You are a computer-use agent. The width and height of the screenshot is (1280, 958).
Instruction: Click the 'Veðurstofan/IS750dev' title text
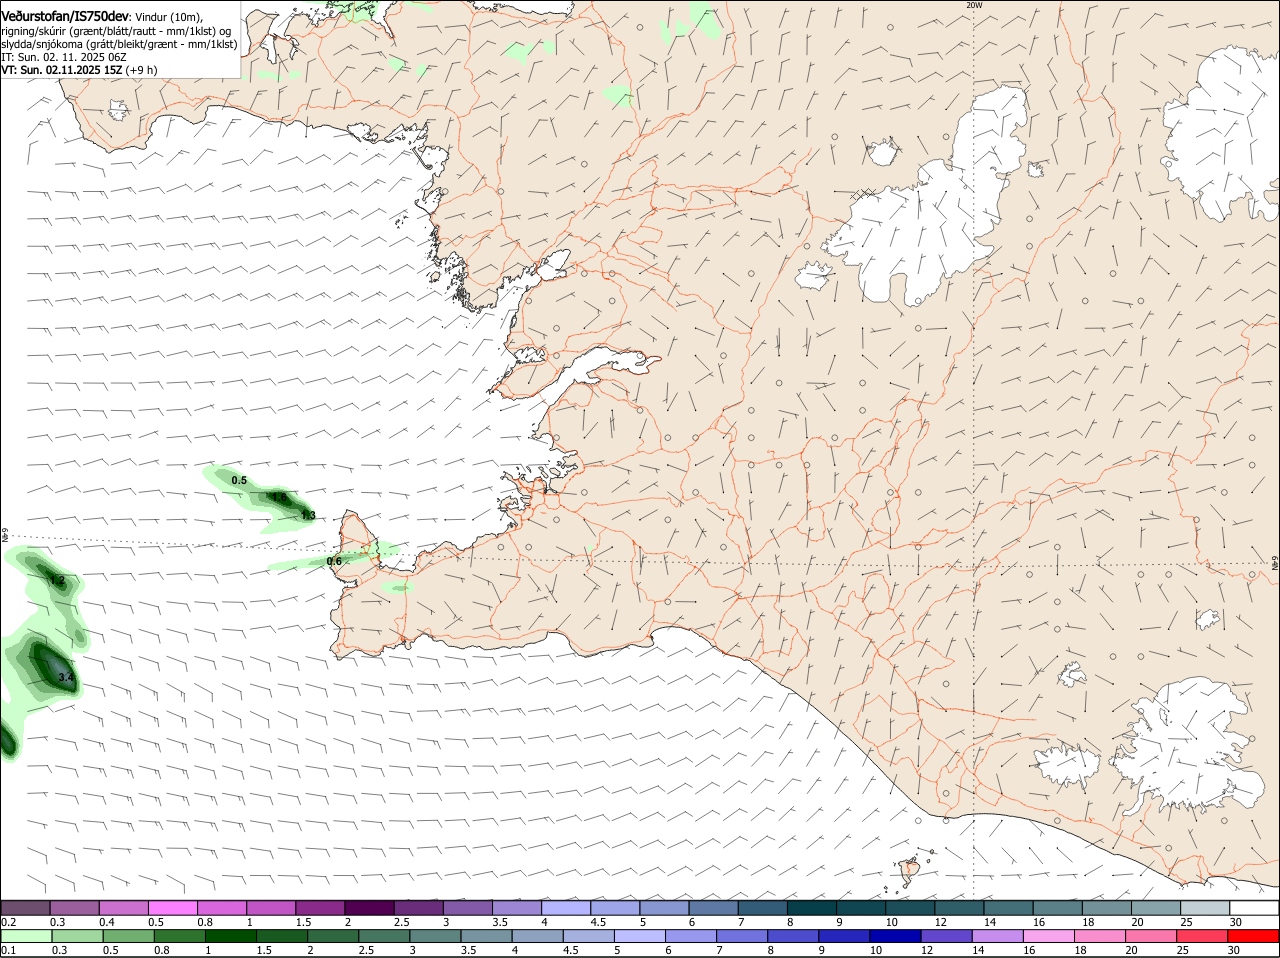[x=66, y=16]
